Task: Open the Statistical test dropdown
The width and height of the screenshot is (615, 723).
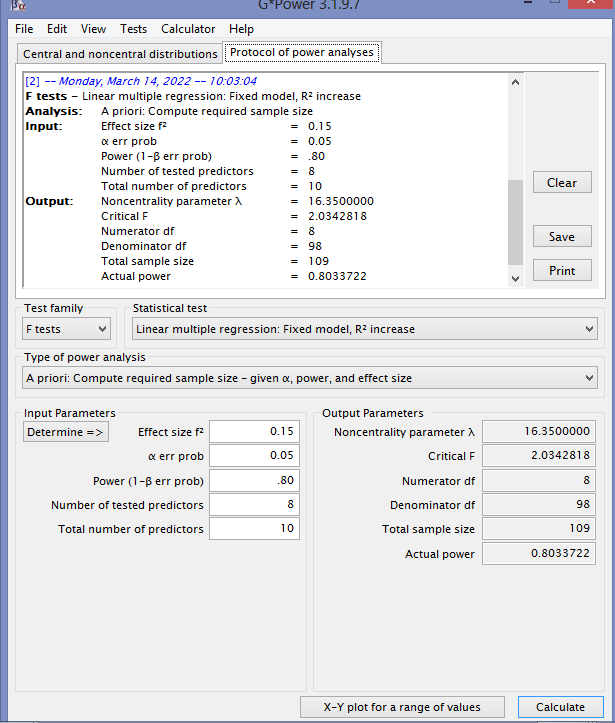Action: [x=365, y=328]
